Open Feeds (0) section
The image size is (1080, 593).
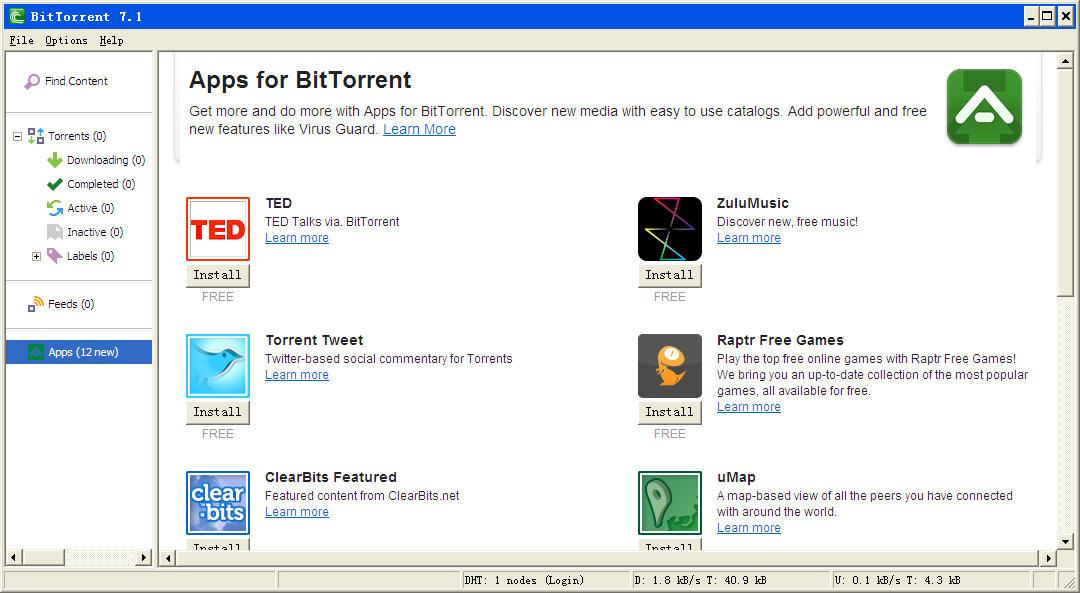(71, 304)
